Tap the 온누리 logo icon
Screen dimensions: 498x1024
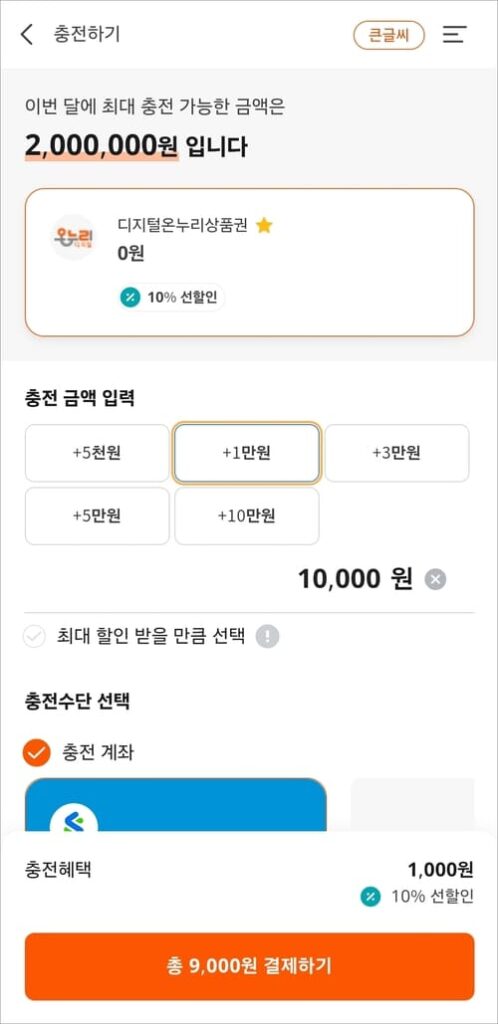(x=73, y=238)
